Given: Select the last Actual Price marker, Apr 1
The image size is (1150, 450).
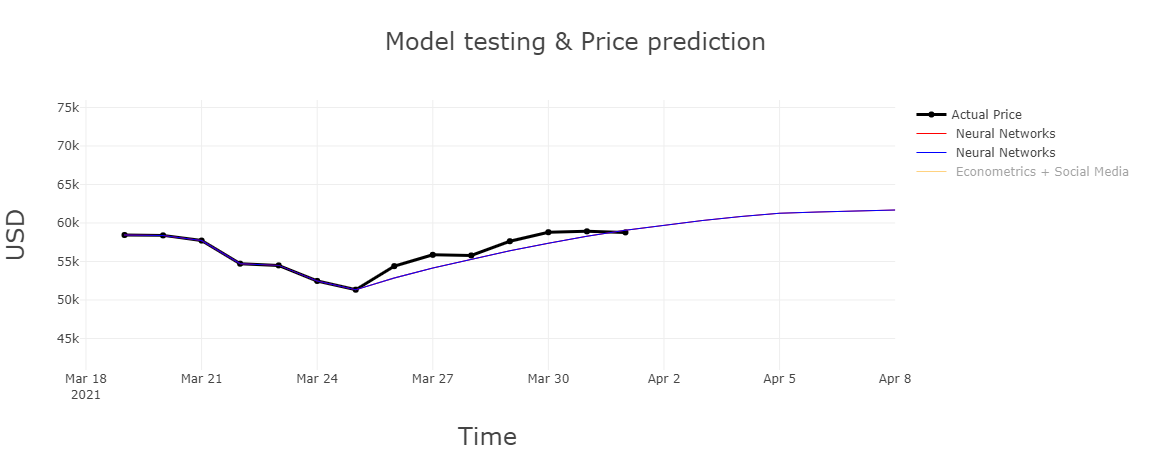Looking at the screenshot, I should 625,232.
